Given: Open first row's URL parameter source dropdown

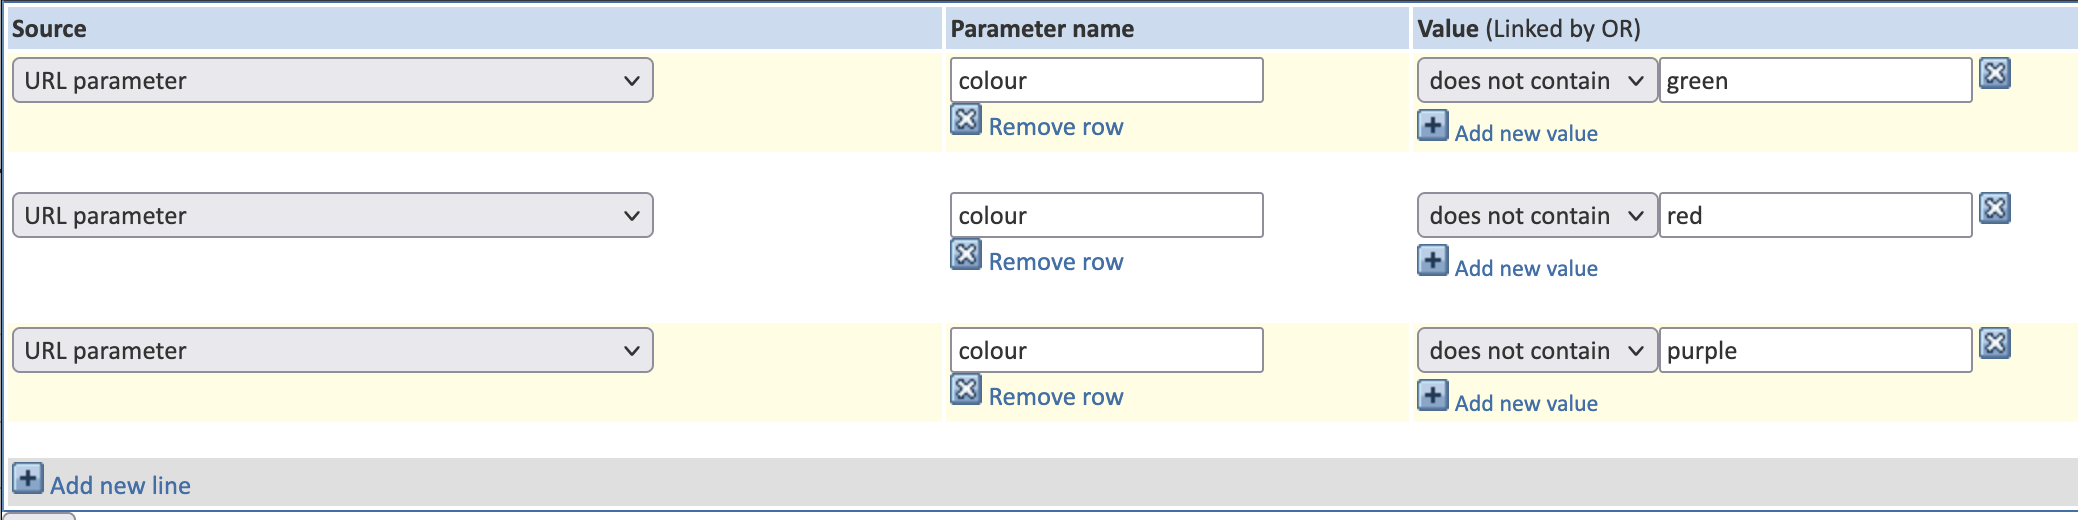Looking at the screenshot, I should pos(333,80).
